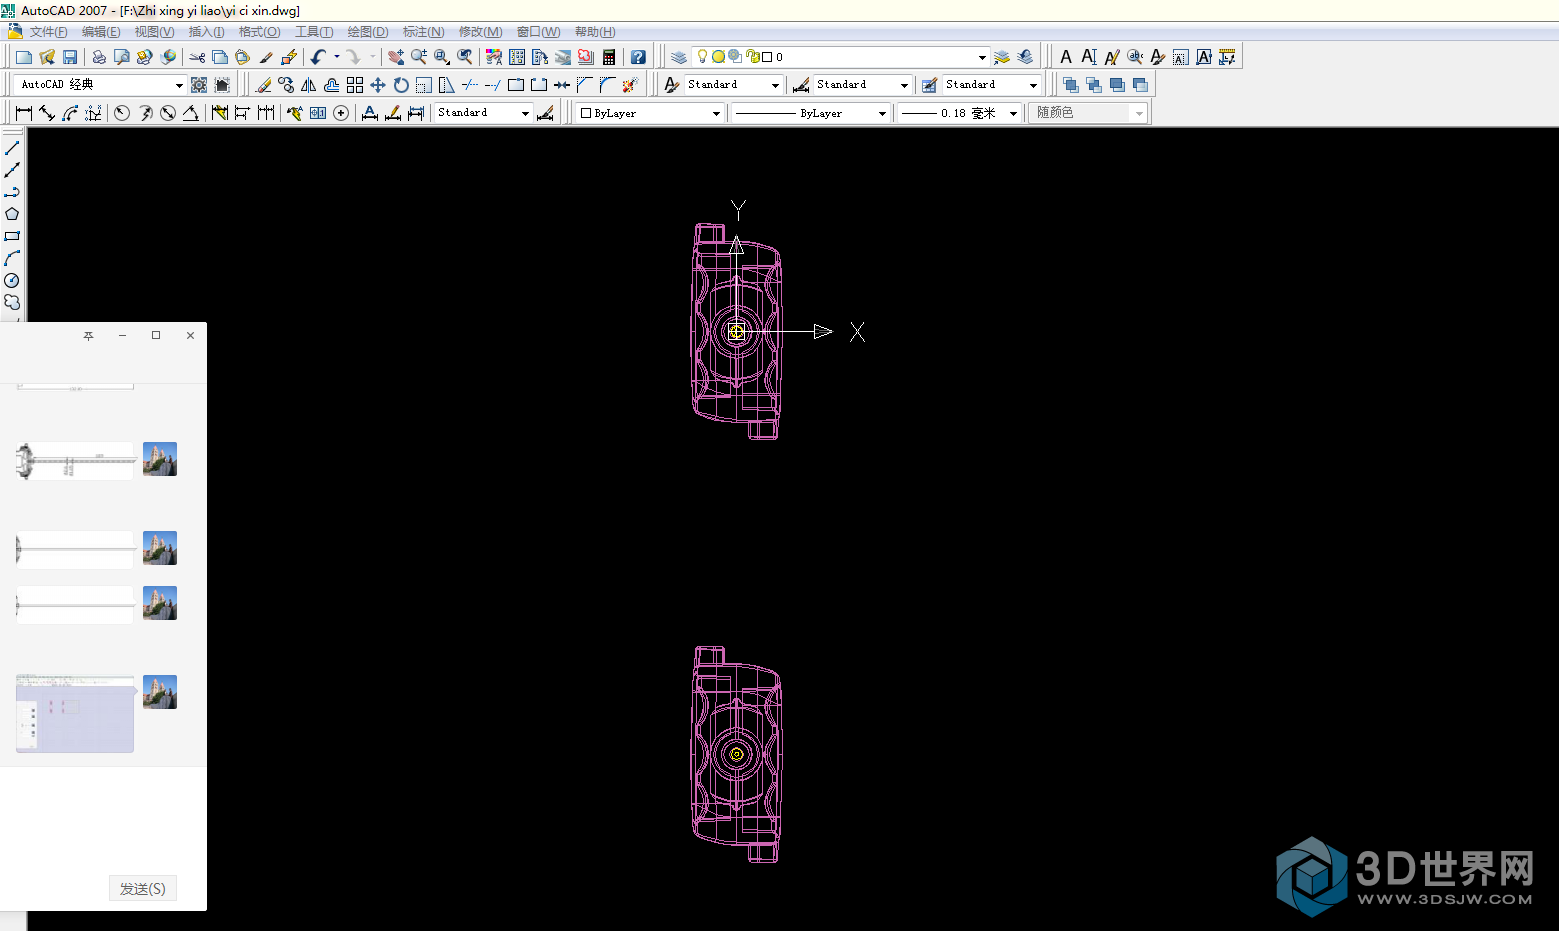Click the yellow UCS origin on upper model
1559x931 pixels.
[737, 331]
